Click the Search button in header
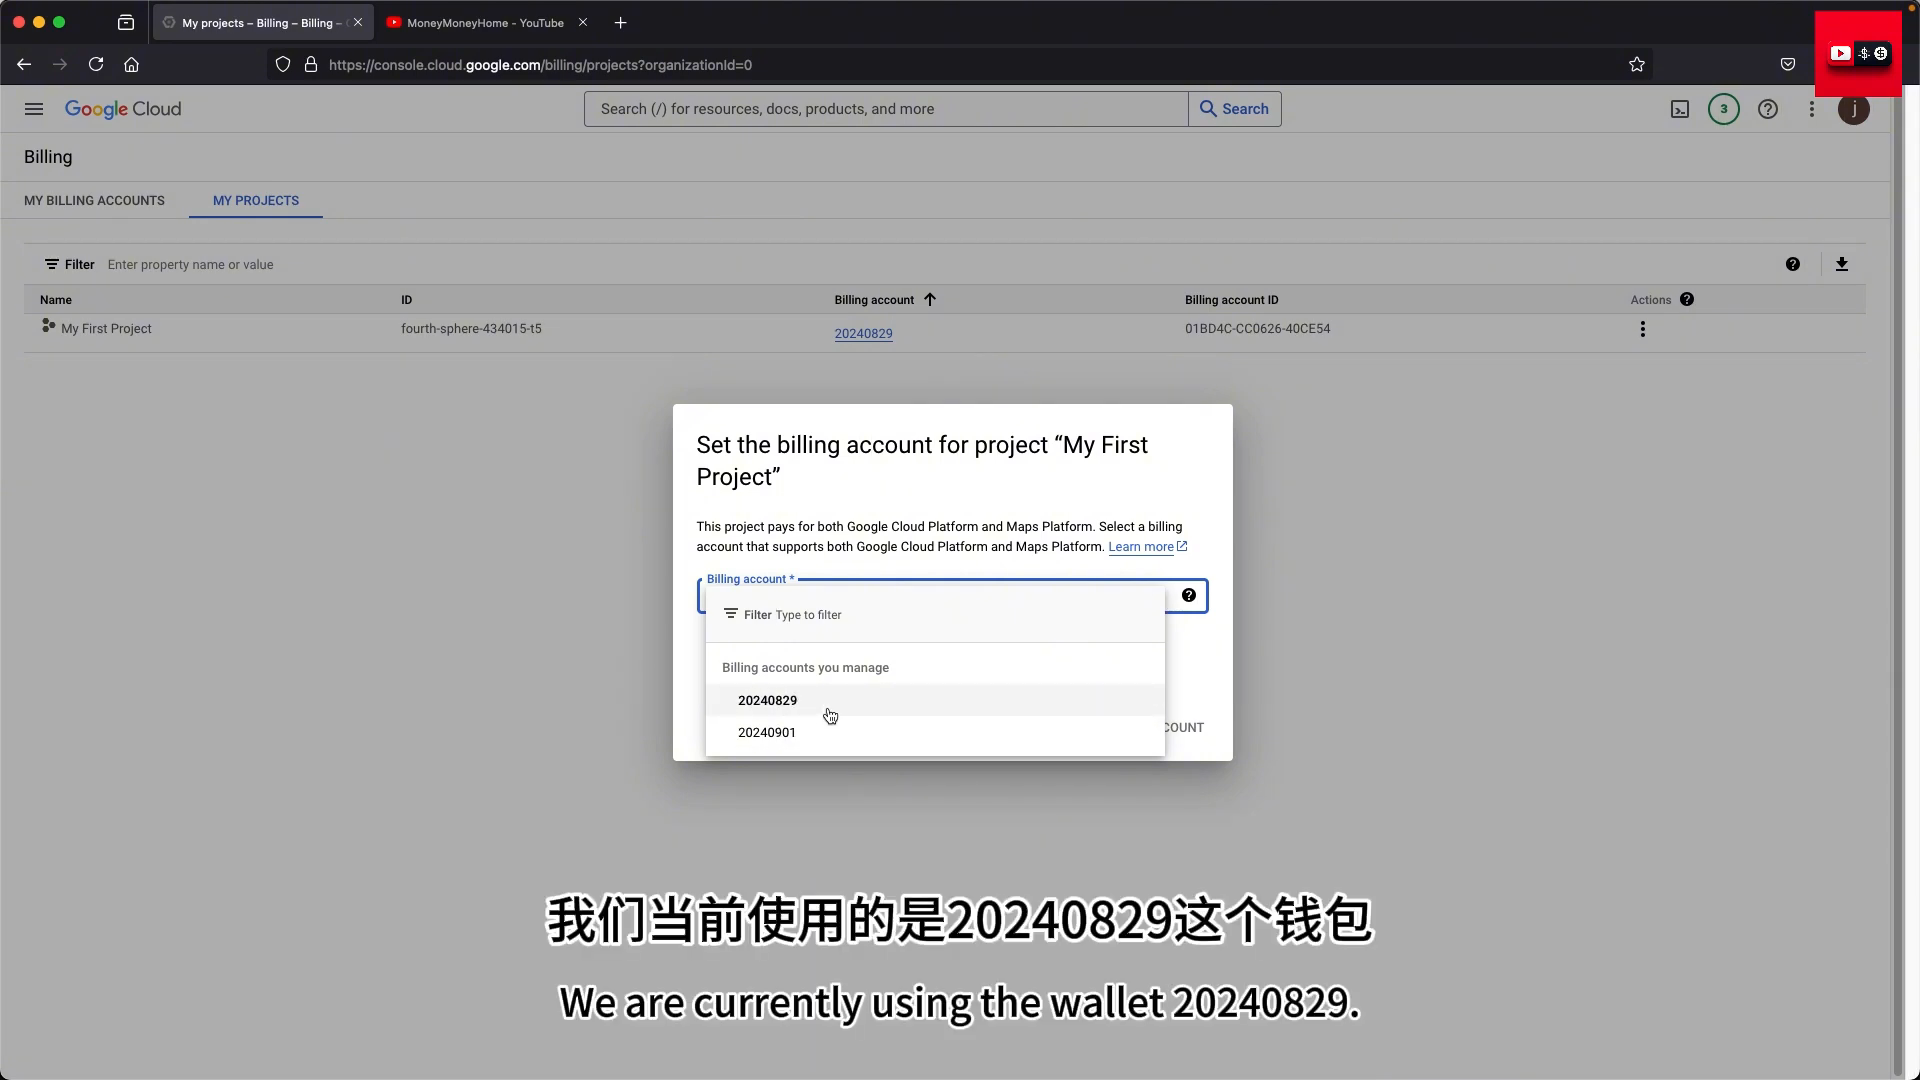 tap(1234, 109)
